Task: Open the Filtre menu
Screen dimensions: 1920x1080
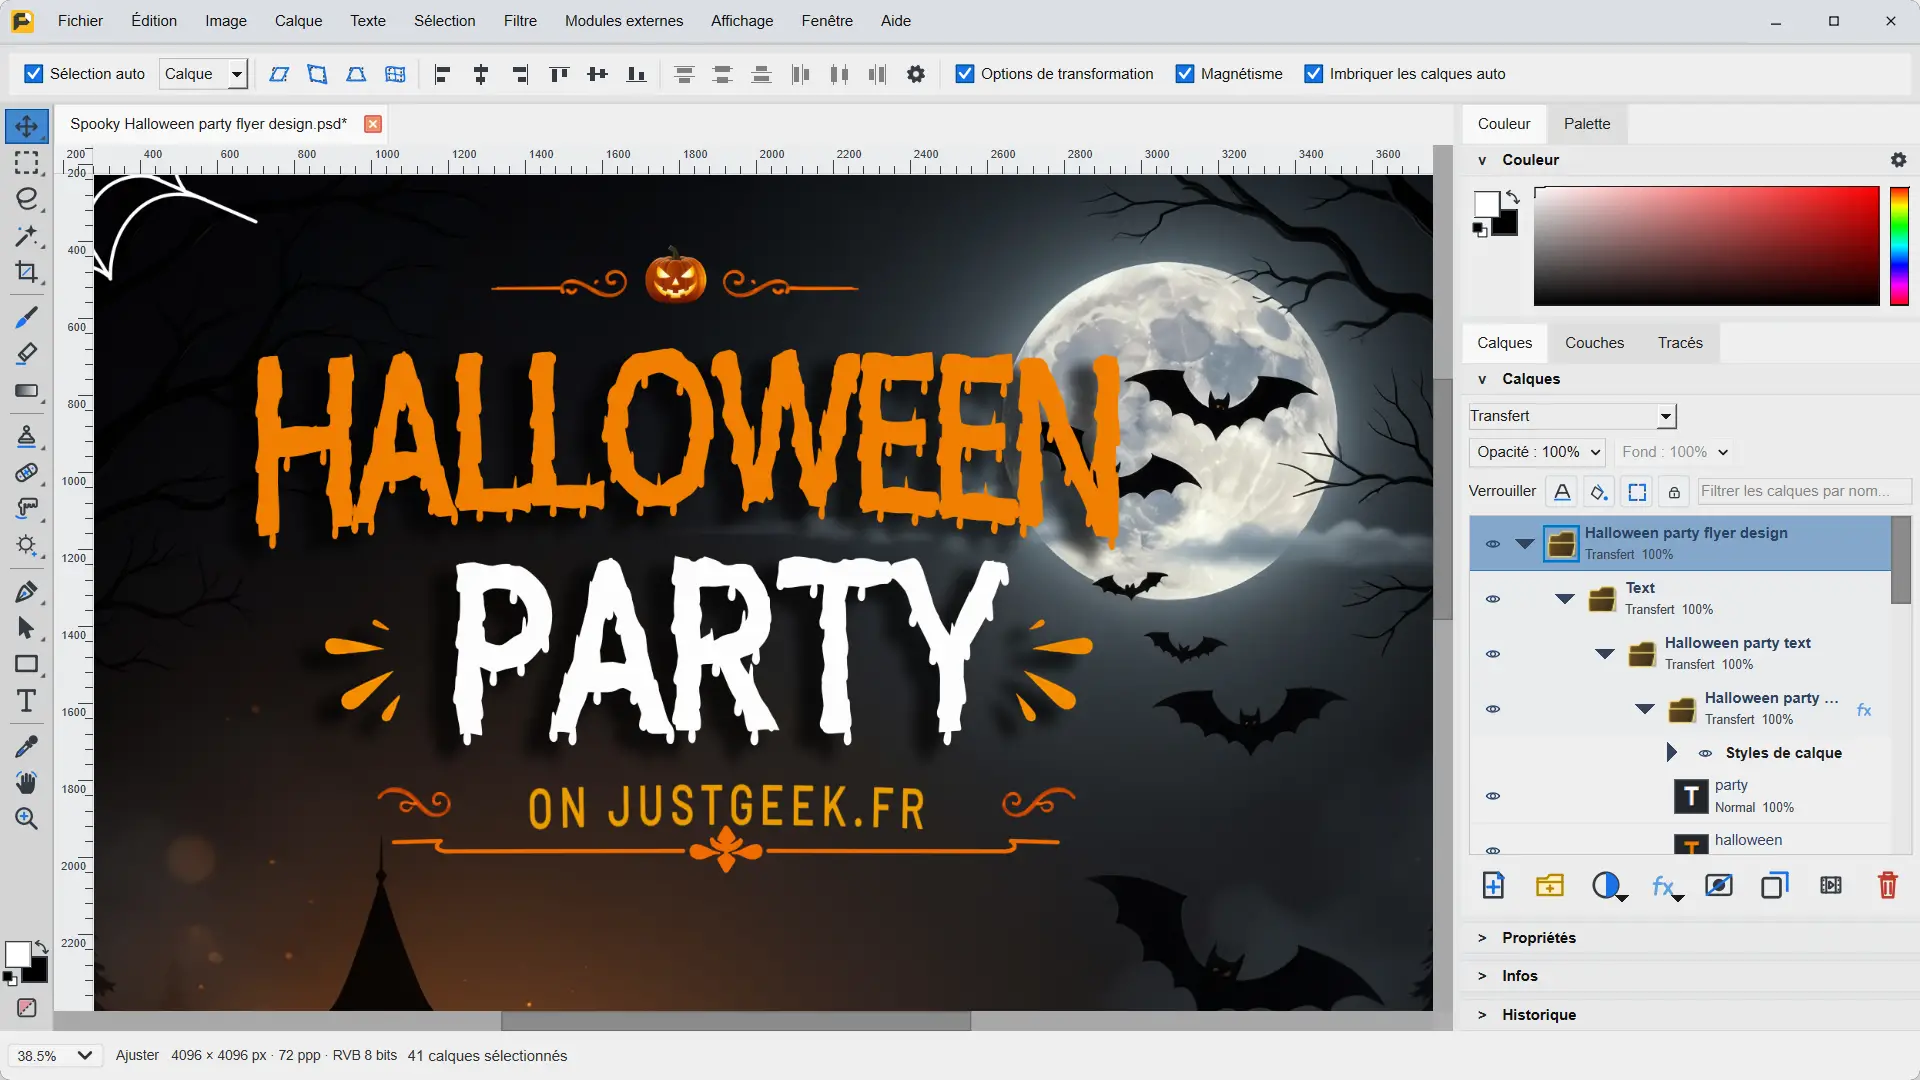Action: click(520, 21)
